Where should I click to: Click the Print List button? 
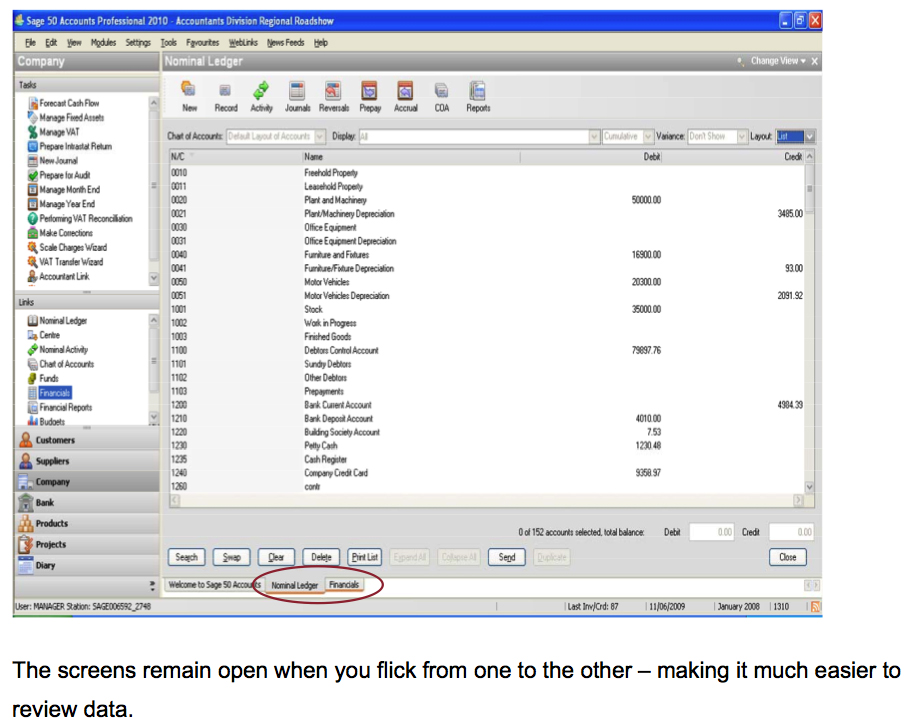(x=365, y=557)
